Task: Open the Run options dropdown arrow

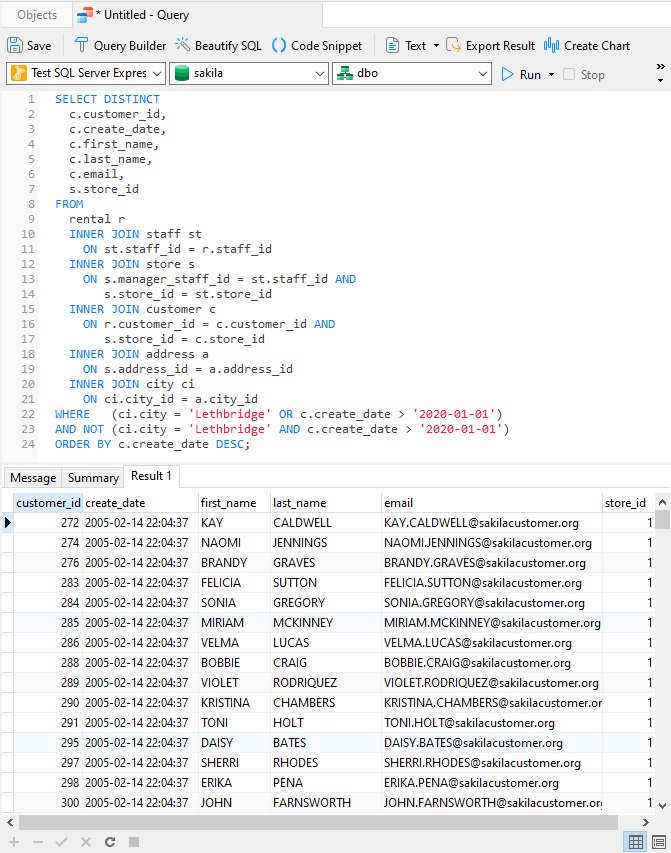Action: pos(551,75)
